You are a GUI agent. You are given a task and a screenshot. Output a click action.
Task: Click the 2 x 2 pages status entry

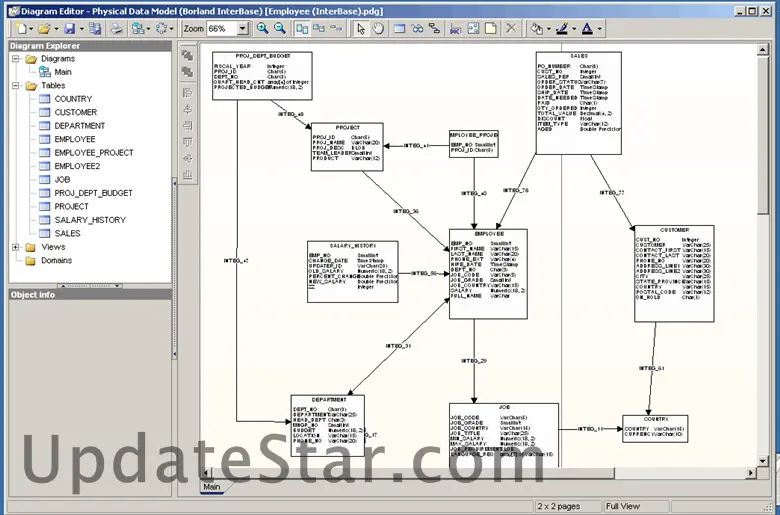pyautogui.click(x=559, y=507)
